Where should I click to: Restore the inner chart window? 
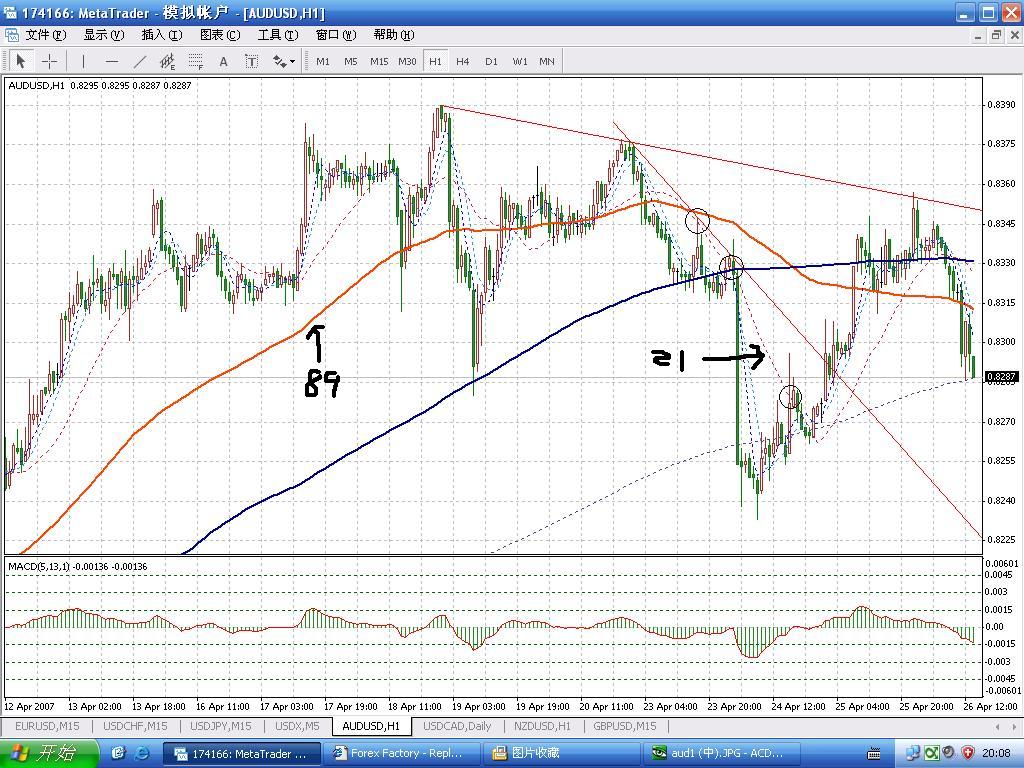[995, 35]
